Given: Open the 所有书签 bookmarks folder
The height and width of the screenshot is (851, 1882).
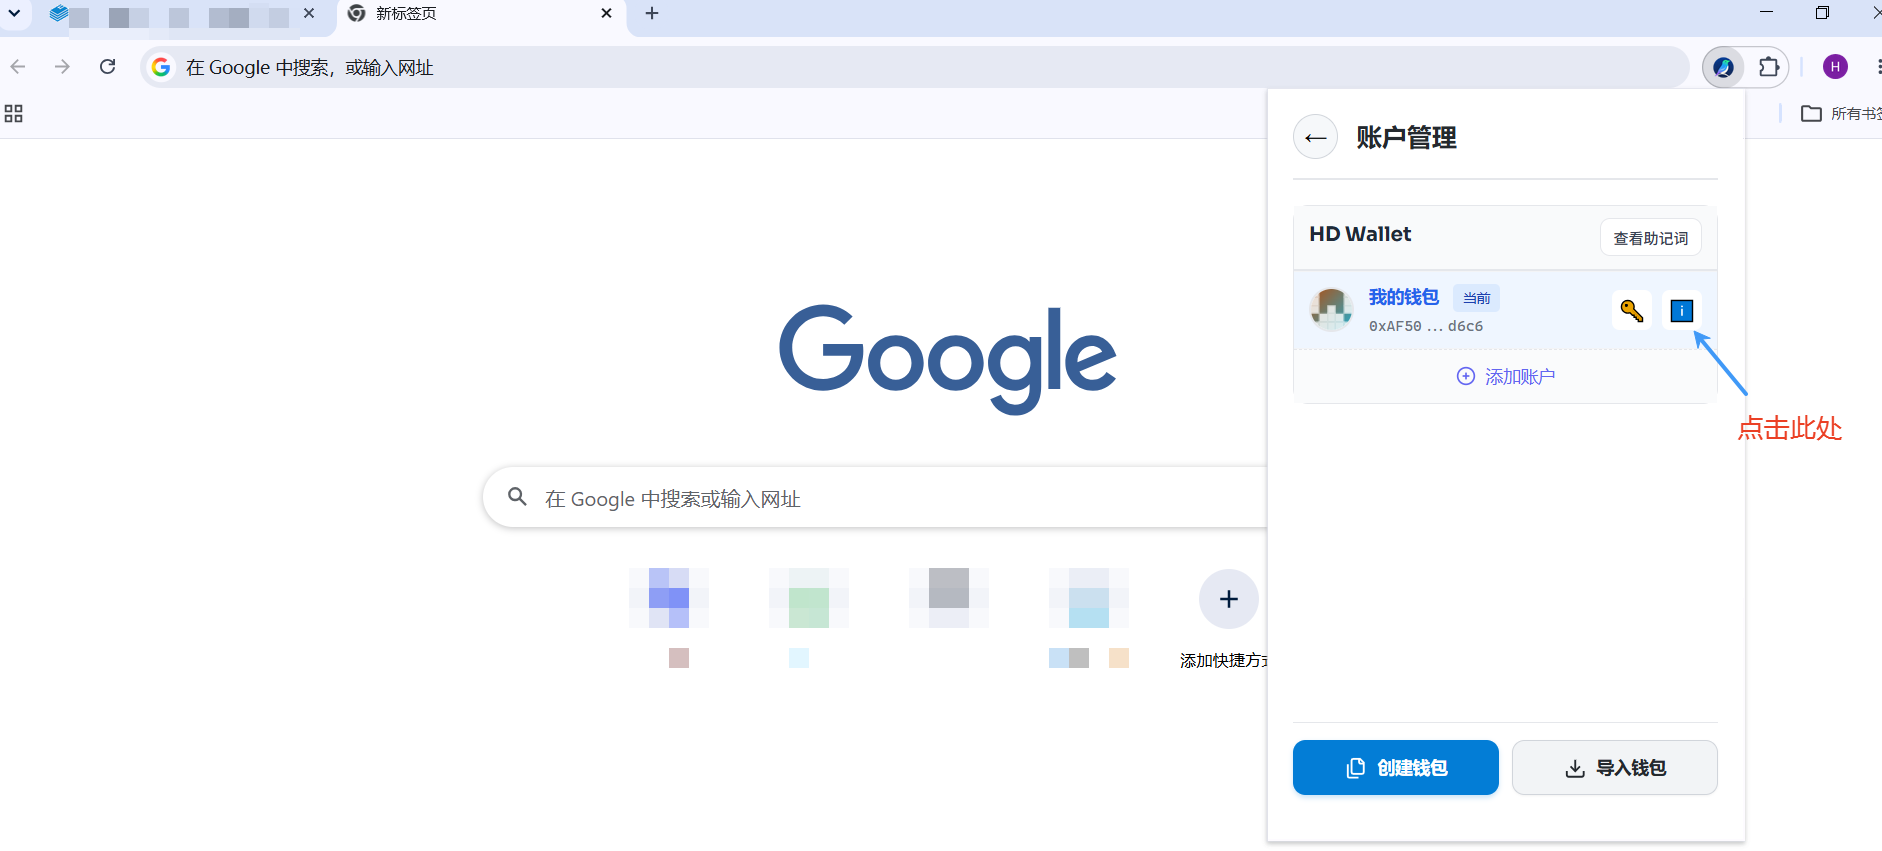Looking at the screenshot, I should pyautogui.click(x=1841, y=114).
